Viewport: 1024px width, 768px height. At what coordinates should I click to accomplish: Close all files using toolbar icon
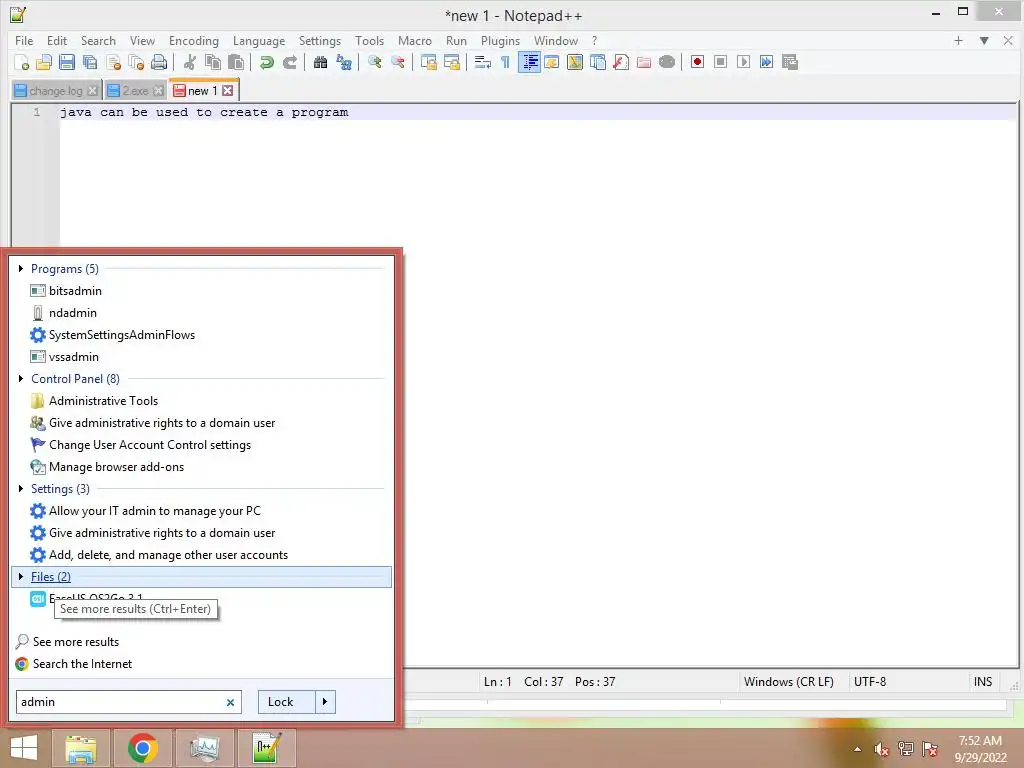pos(136,62)
